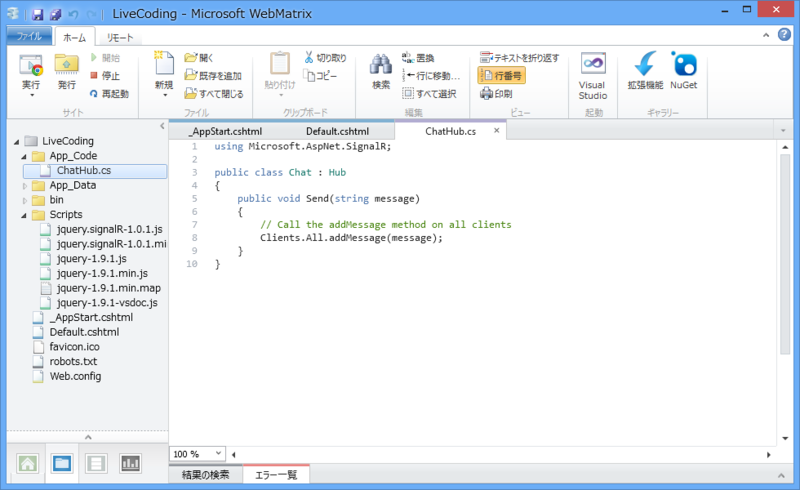Go to line with 行に移動
This screenshot has height=490, width=800.
pyautogui.click(x=431, y=76)
